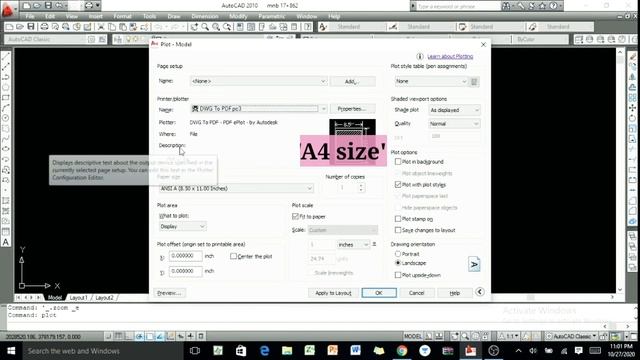Viewport: 640px width, 360px height.
Task: Click the Zoom Realtime magnifier icon
Action: click(205, 27)
